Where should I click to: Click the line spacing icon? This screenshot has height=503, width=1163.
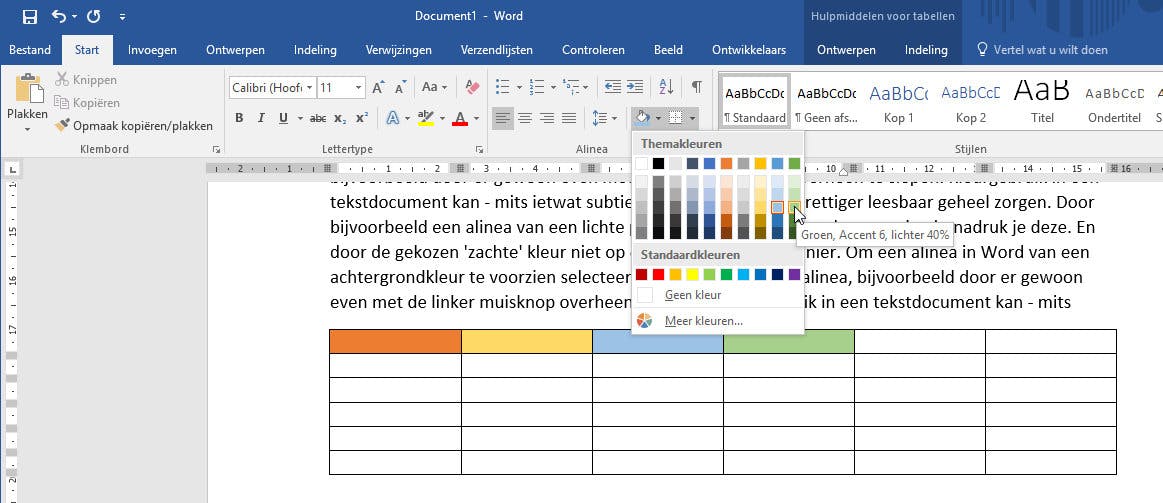pyautogui.click(x=599, y=118)
